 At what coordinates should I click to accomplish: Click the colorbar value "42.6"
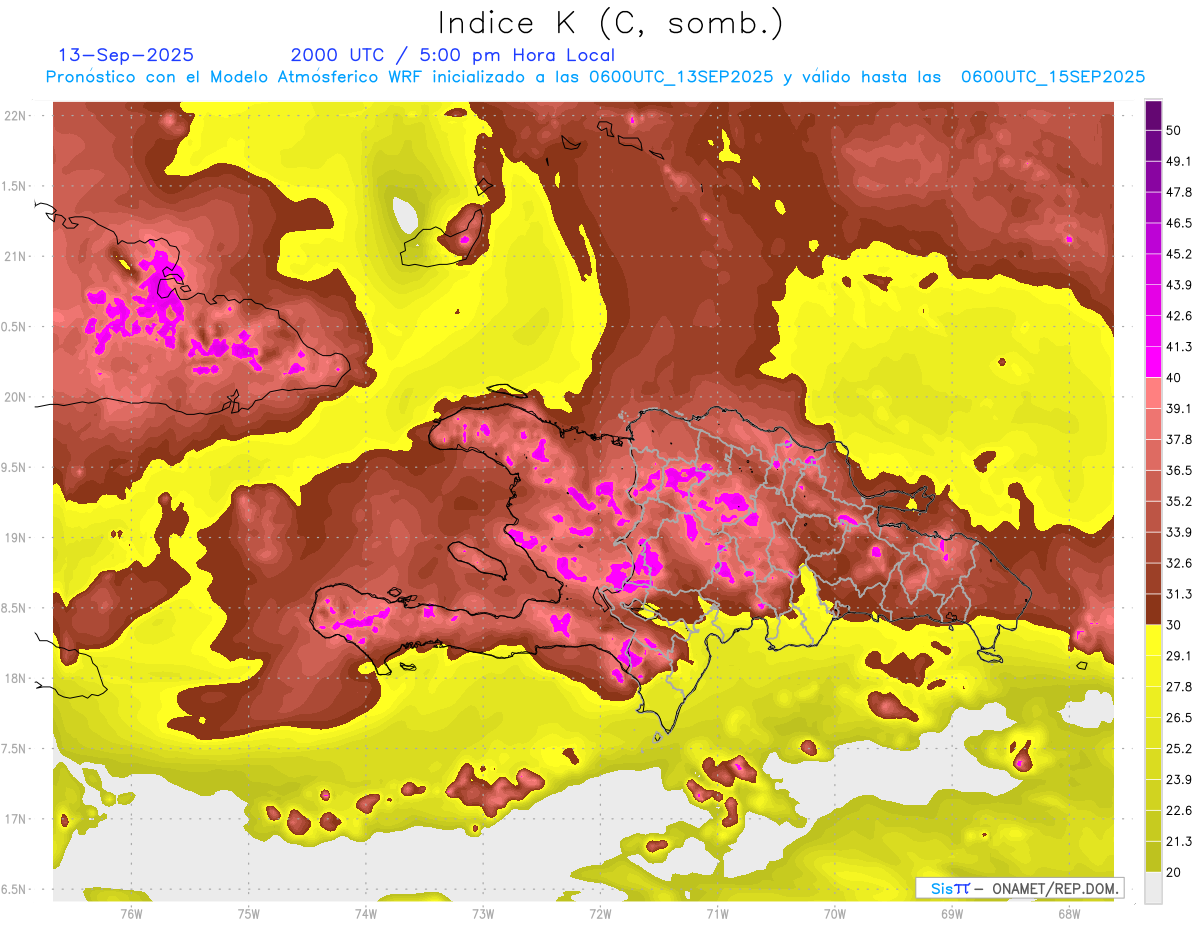tap(1178, 316)
